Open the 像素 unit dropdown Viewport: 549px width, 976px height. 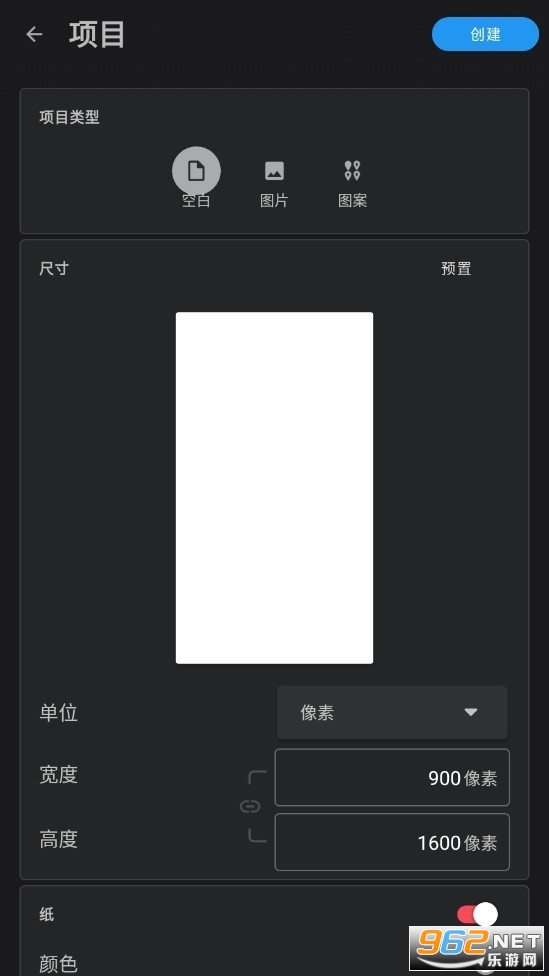[392, 713]
